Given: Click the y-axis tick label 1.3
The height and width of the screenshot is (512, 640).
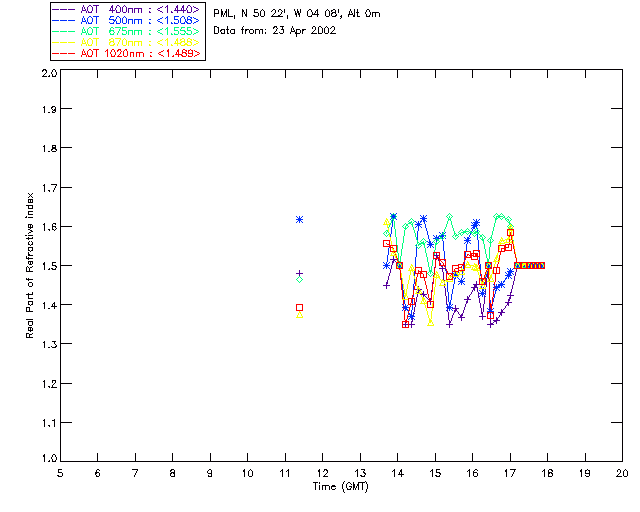Looking at the screenshot, I should [49, 344].
